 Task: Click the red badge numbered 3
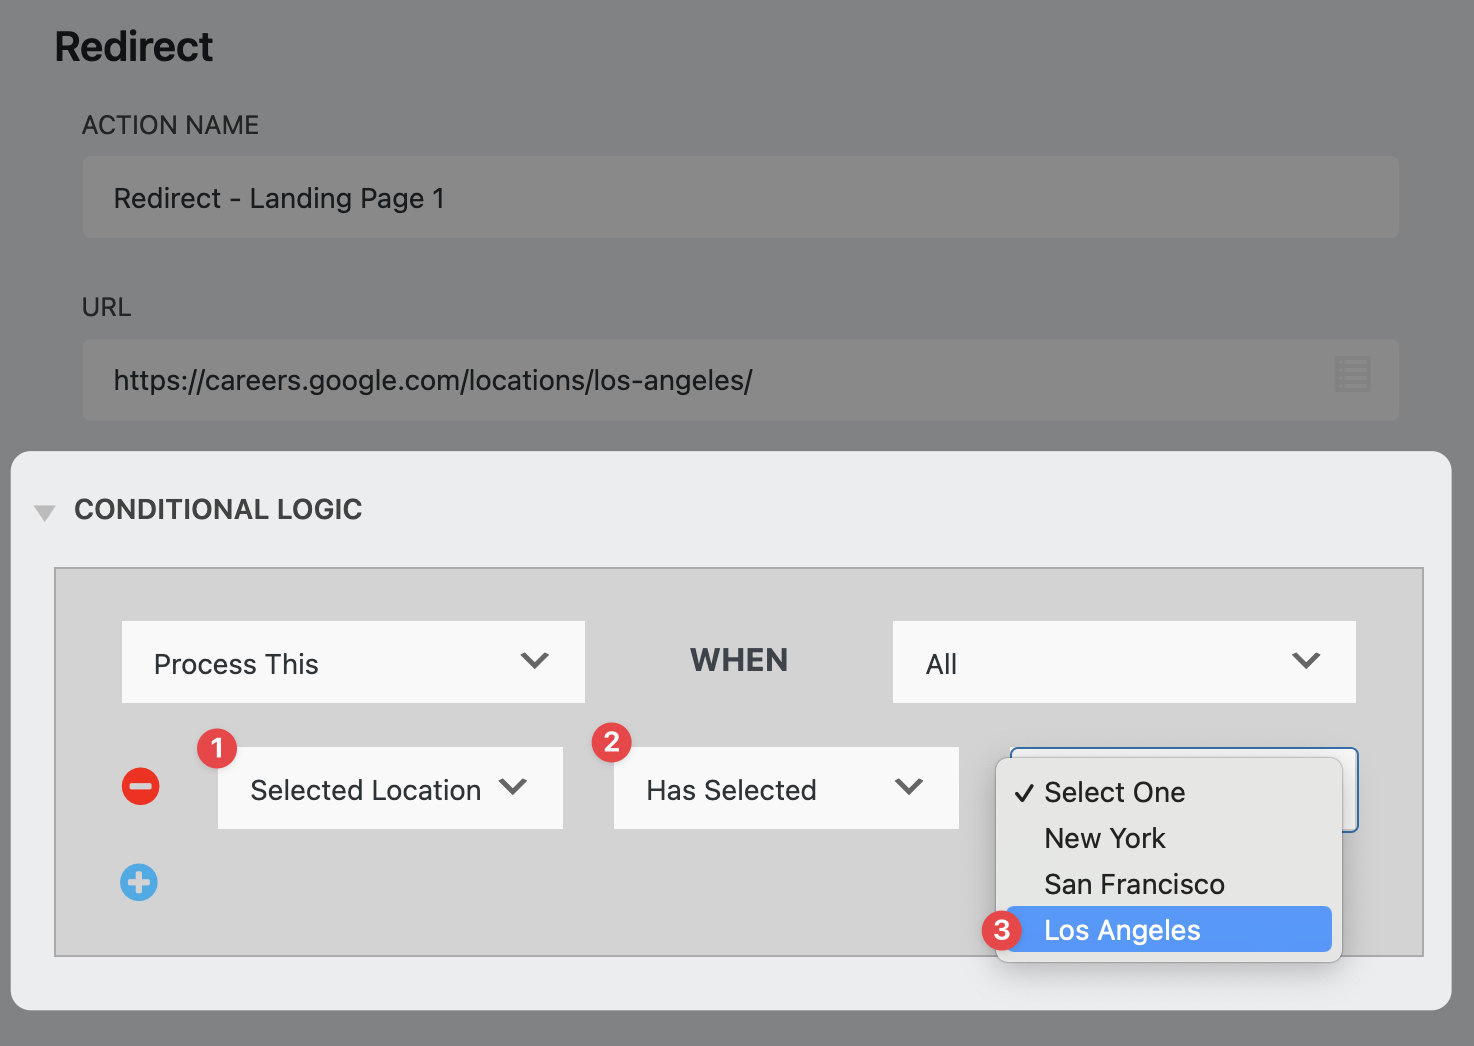click(x=1001, y=930)
